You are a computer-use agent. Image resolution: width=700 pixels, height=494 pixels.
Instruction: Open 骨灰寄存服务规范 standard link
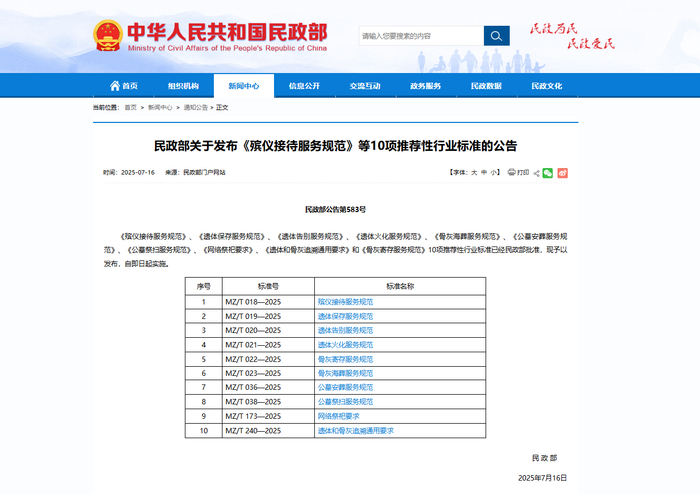pyautogui.click(x=345, y=359)
